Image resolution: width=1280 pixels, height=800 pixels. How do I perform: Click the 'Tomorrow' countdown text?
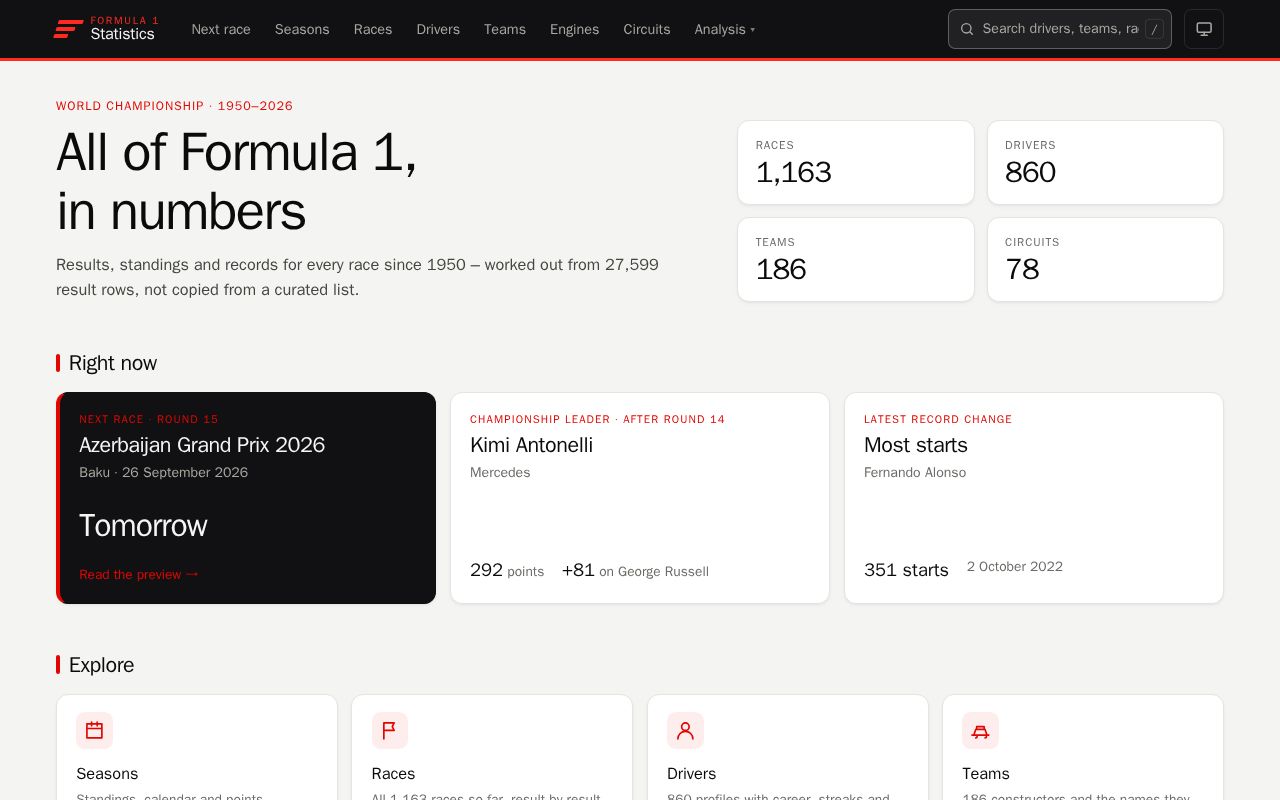pyautogui.click(x=143, y=526)
